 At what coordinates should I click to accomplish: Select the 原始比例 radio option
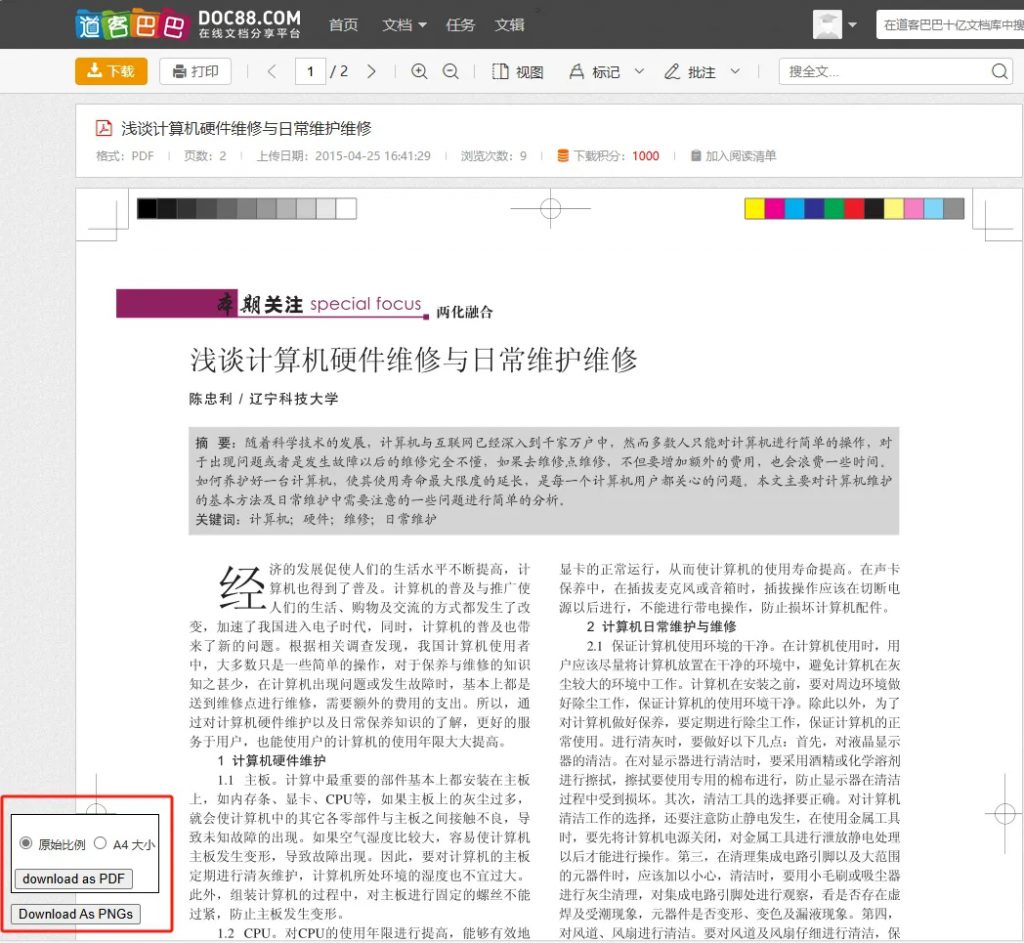[x=26, y=843]
